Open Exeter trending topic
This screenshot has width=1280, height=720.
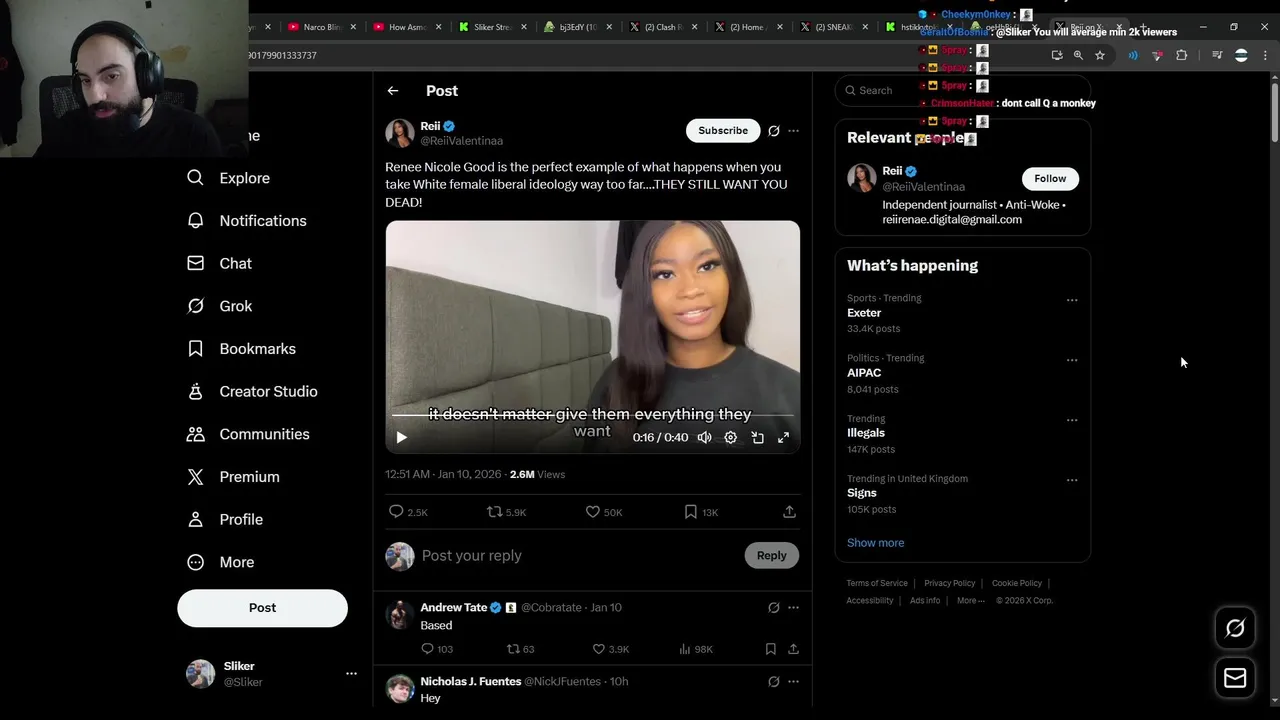click(864, 313)
